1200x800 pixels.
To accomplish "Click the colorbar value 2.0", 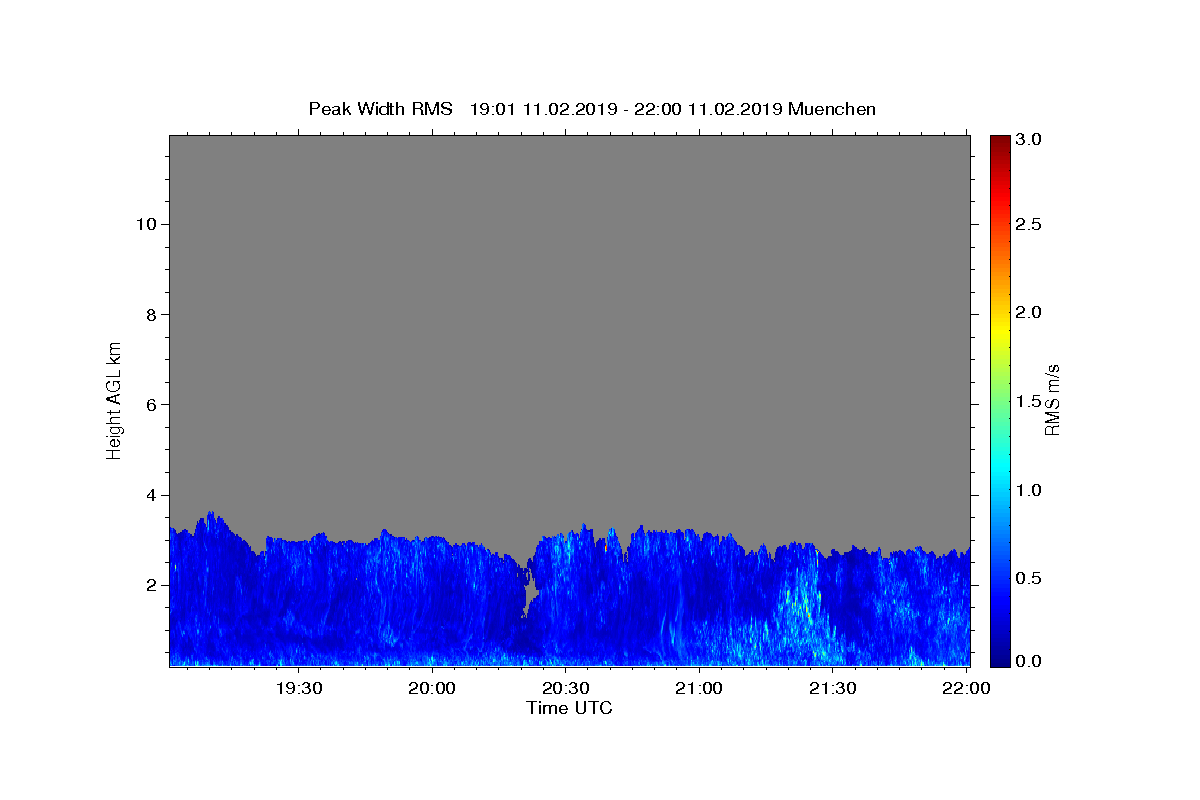I will (1029, 312).
